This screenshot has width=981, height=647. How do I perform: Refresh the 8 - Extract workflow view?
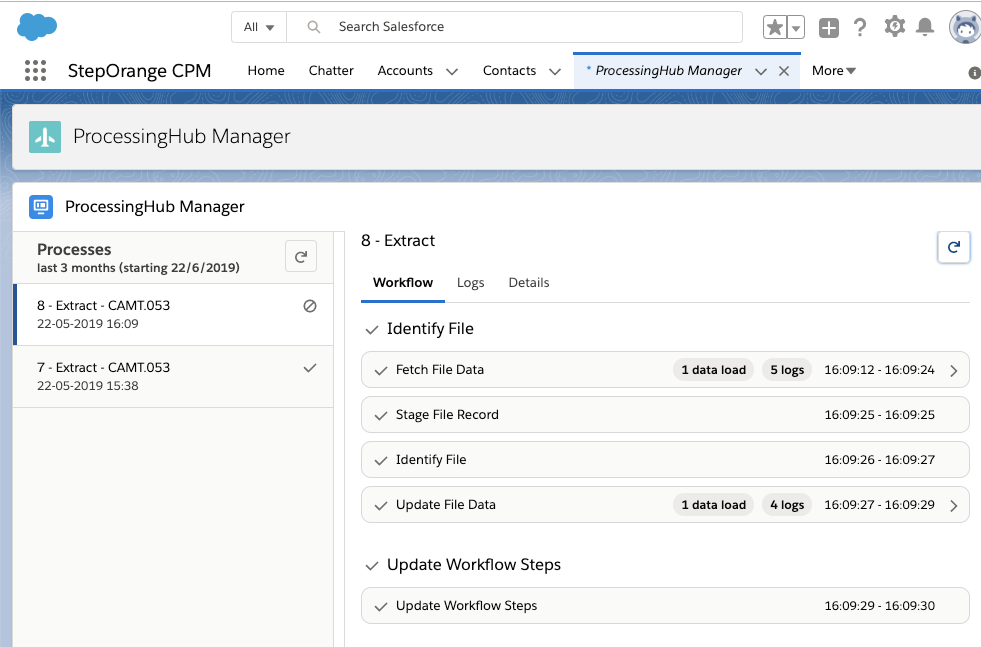[953, 247]
